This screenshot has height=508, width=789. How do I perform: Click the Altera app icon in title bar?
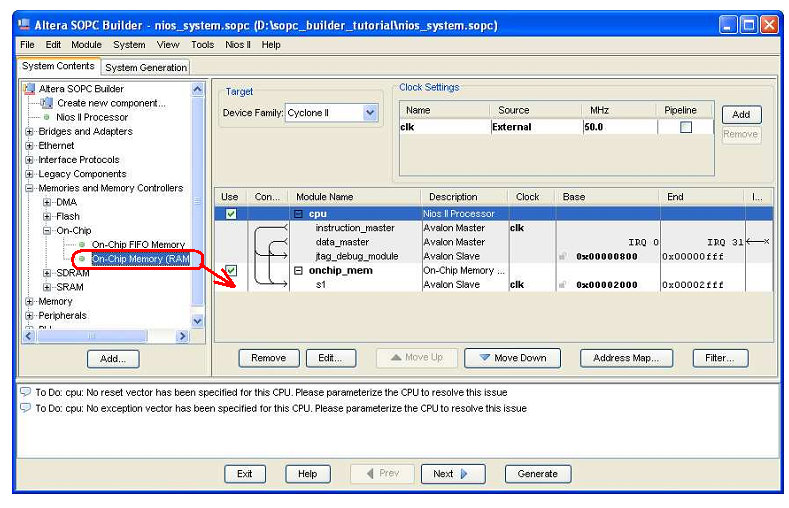pyautogui.click(x=24, y=24)
